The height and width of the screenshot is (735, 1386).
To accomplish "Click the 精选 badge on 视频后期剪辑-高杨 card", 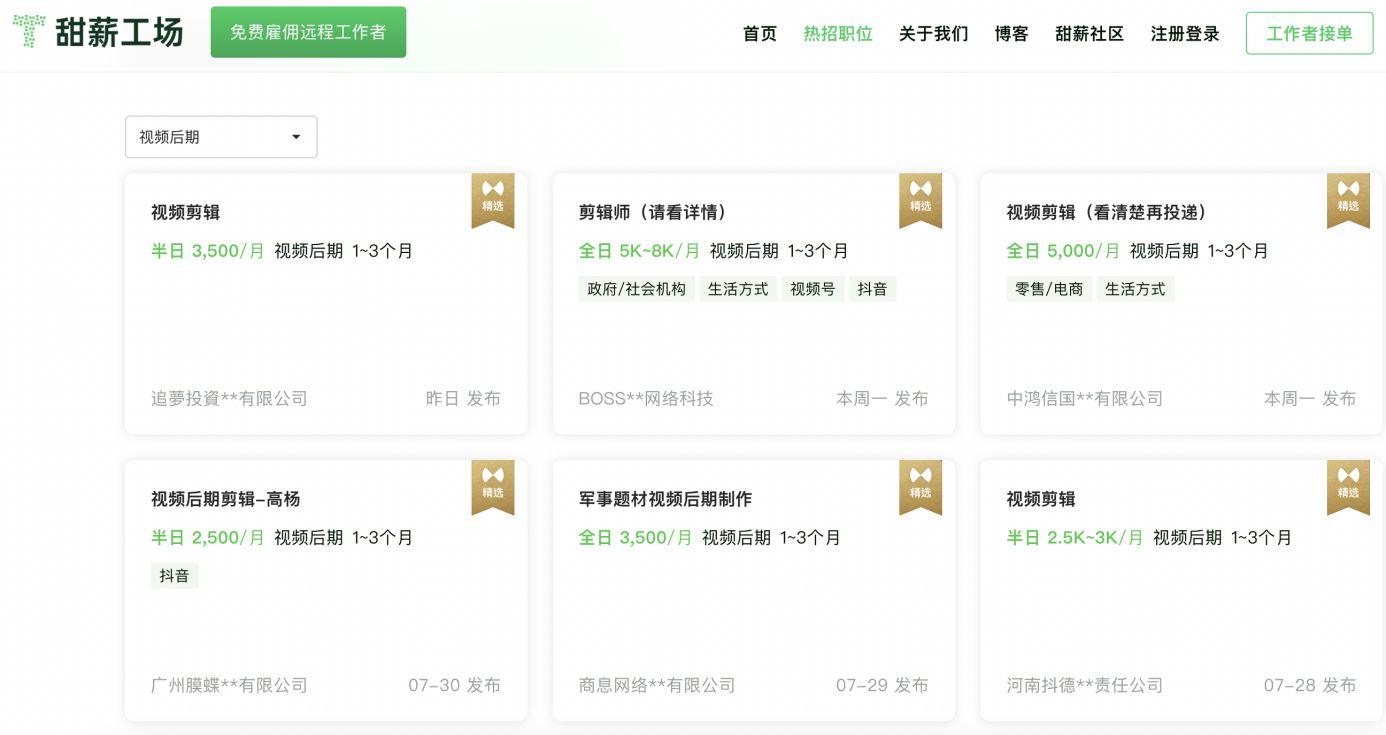I will 493,487.
